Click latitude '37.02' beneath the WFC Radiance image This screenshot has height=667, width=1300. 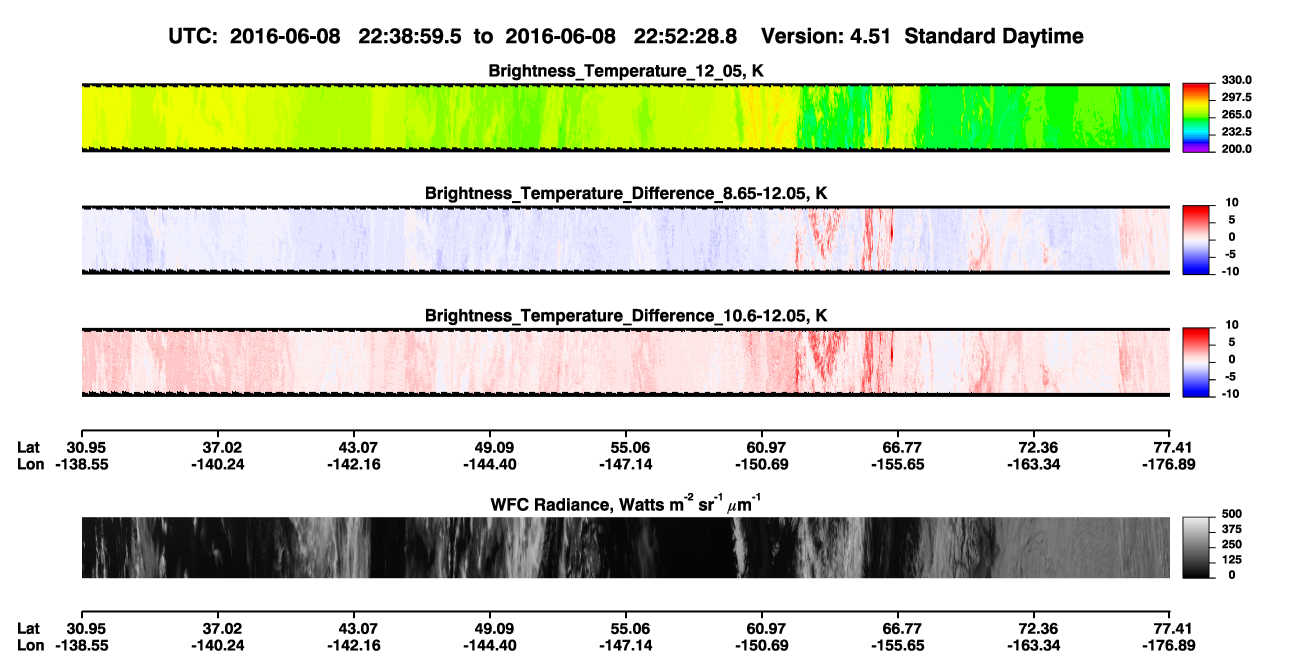[x=223, y=628]
